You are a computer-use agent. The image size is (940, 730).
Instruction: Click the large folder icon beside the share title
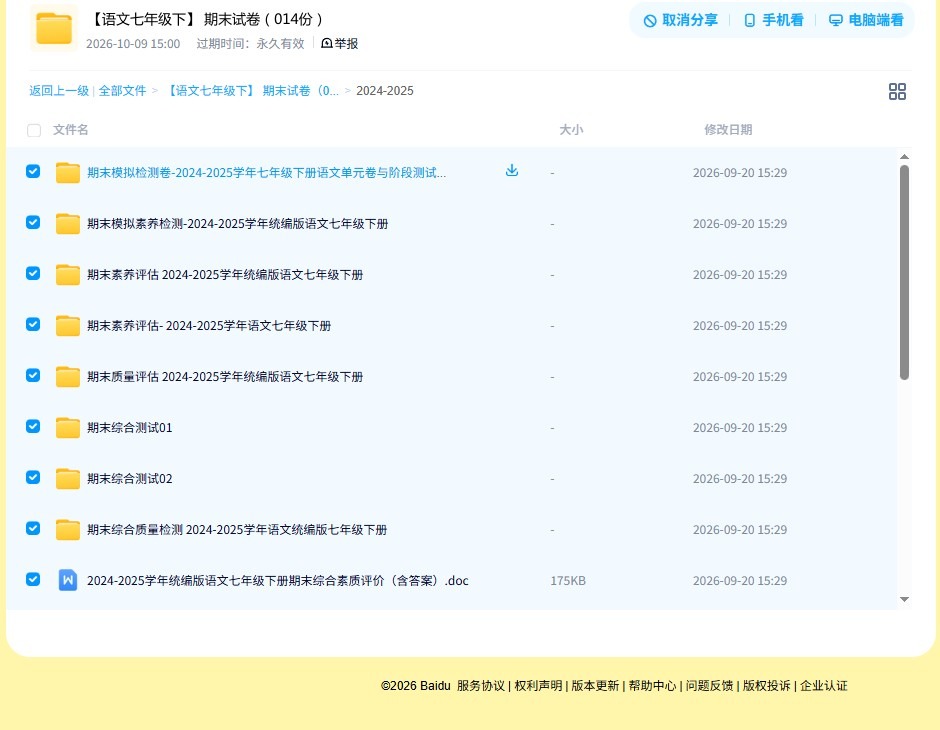coord(54,28)
